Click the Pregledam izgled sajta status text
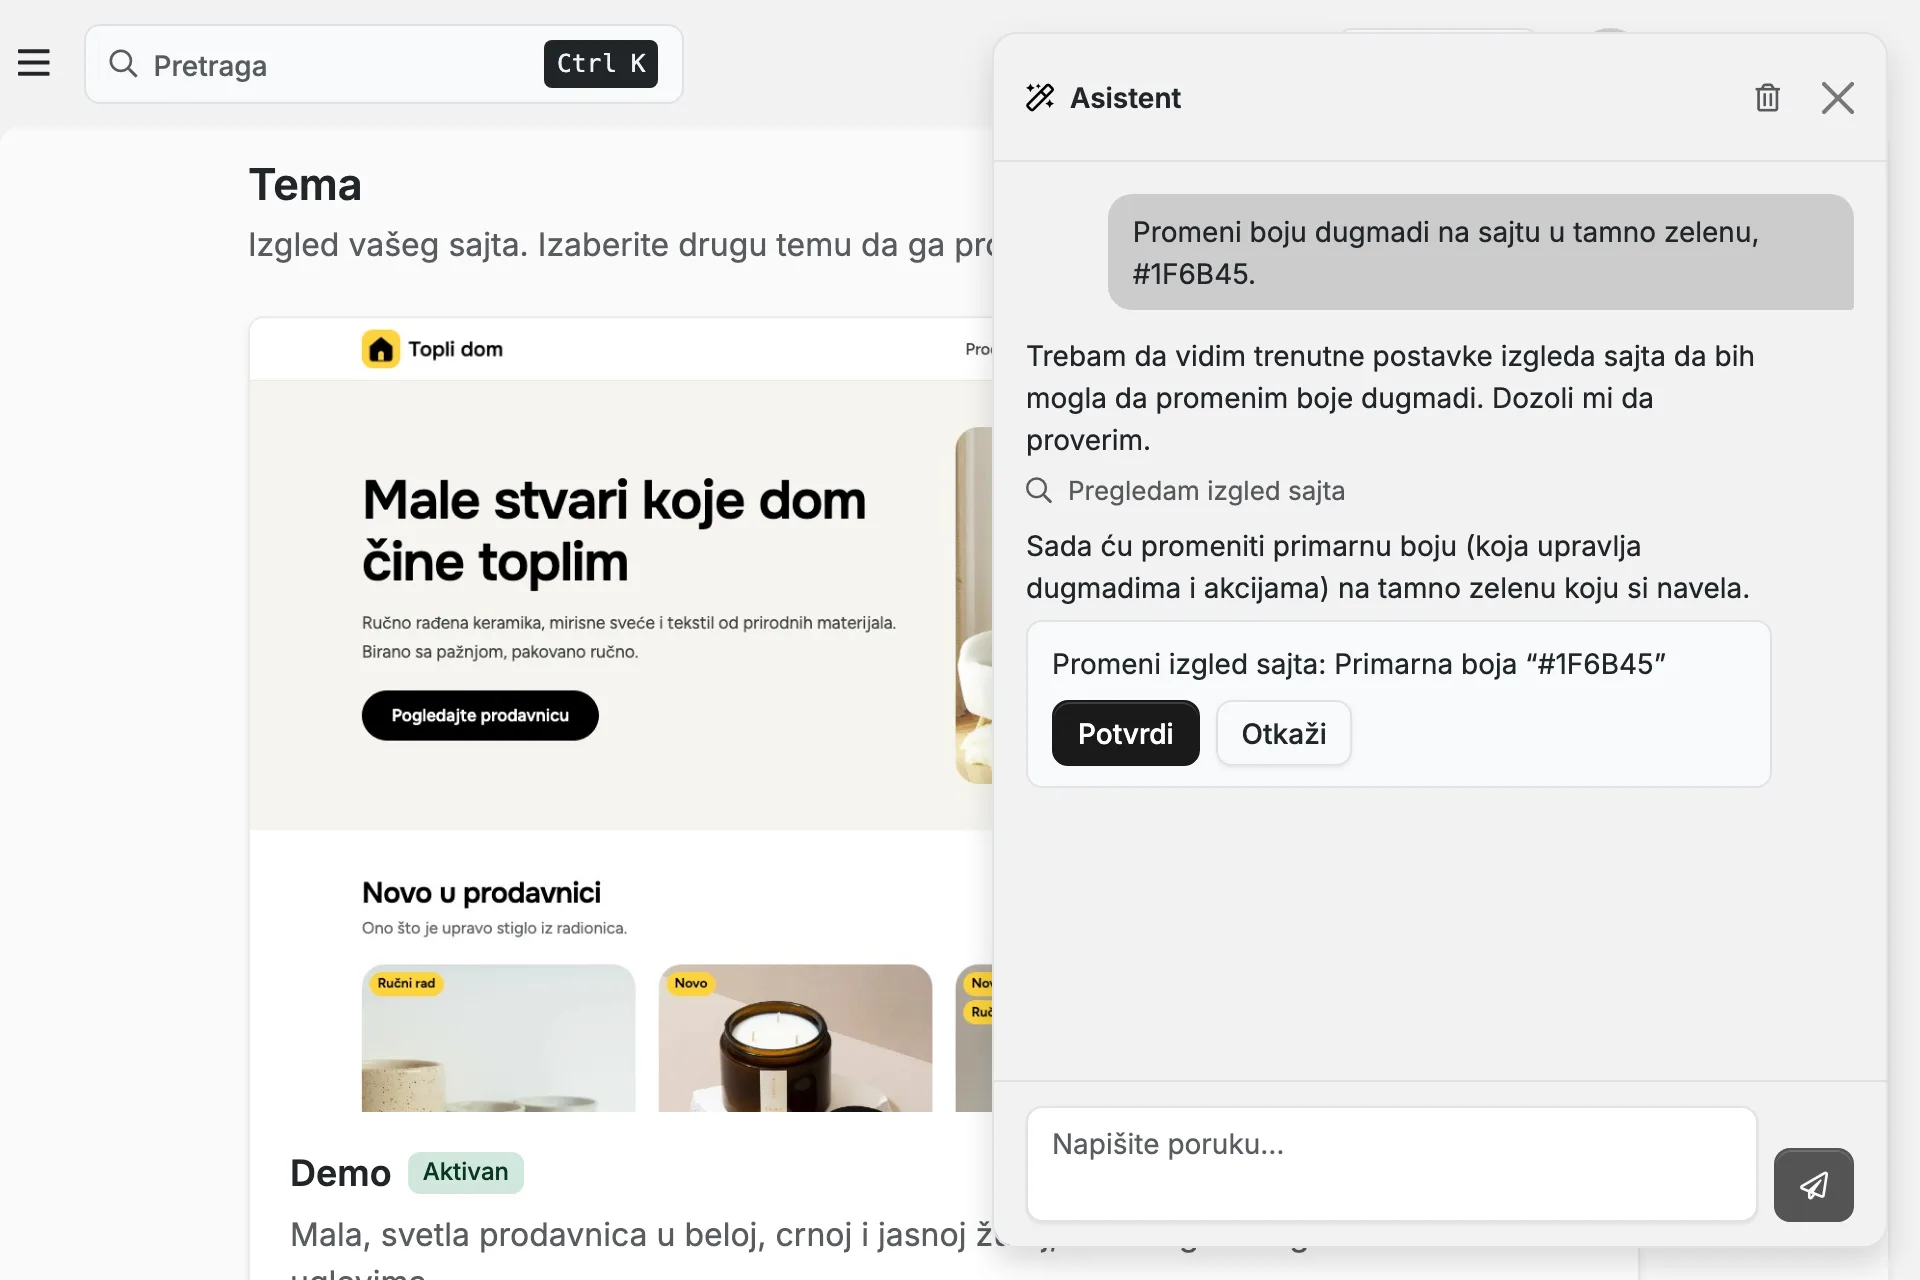The width and height of the screenshot is (1920, 1280). point(1206,490)
